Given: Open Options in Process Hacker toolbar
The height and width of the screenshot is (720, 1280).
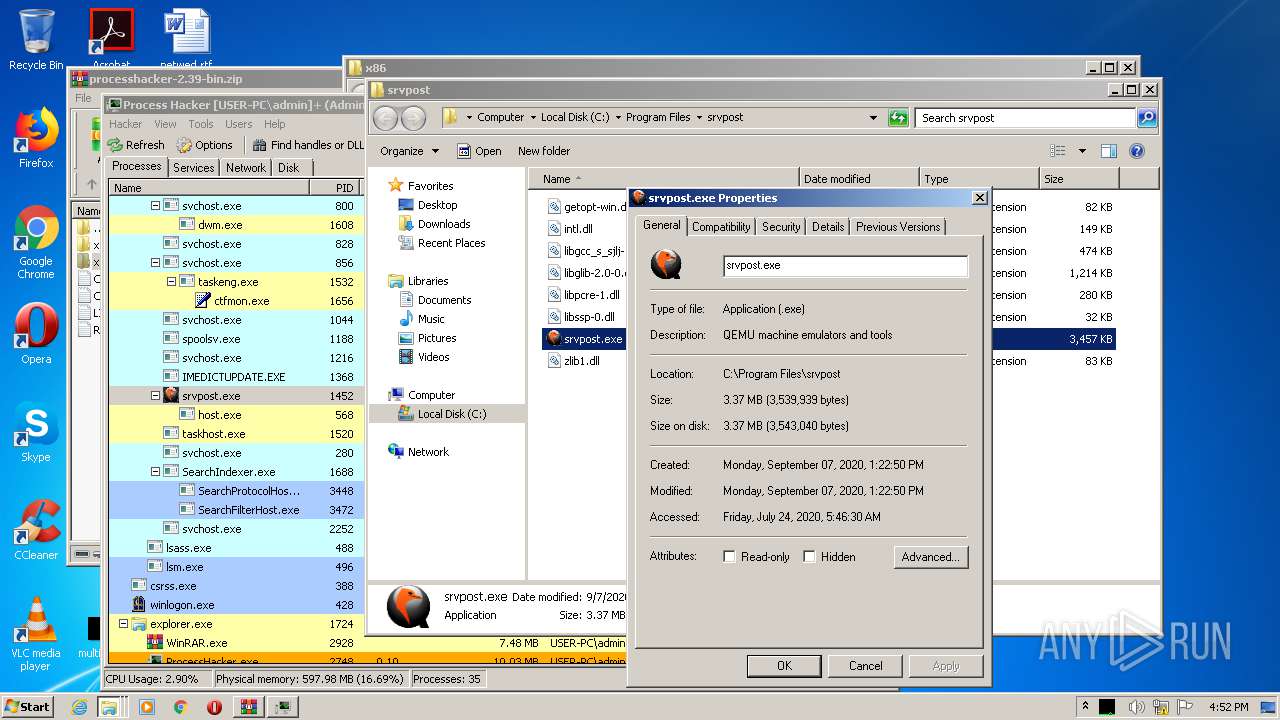Looking at the screenshot, I should coord(205,145).
